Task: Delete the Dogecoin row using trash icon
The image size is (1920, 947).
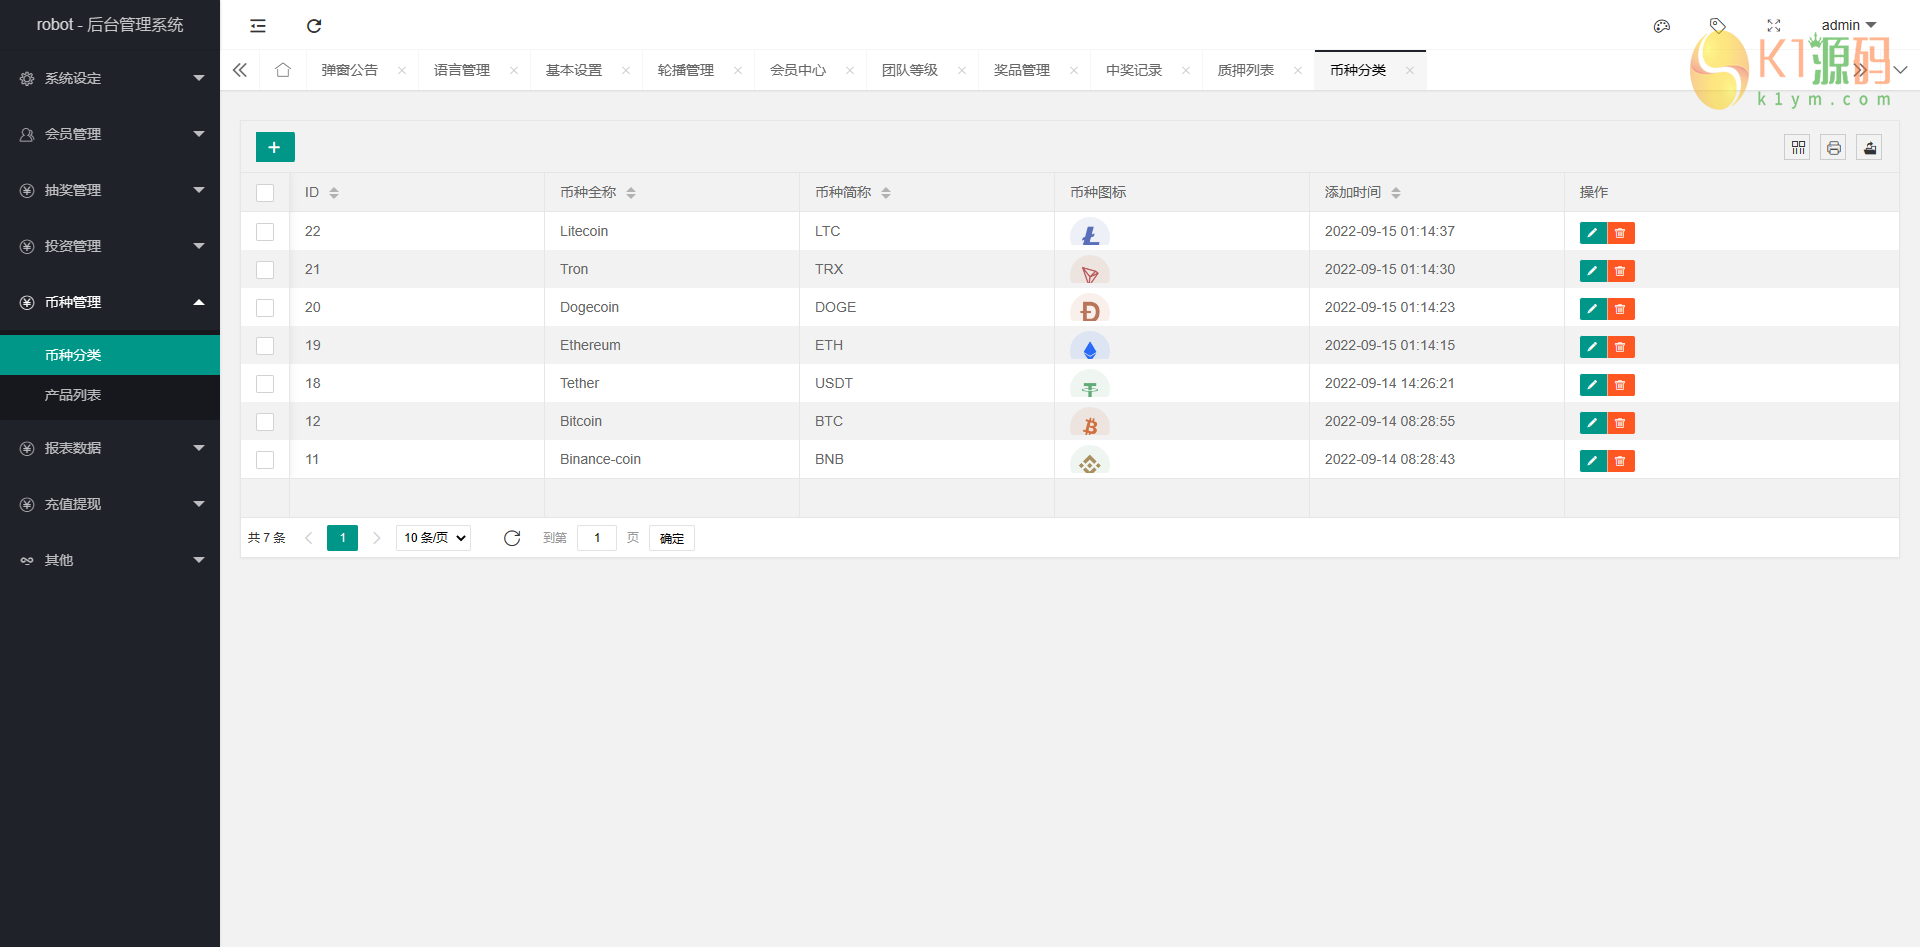Action: tap(1620, 309)
